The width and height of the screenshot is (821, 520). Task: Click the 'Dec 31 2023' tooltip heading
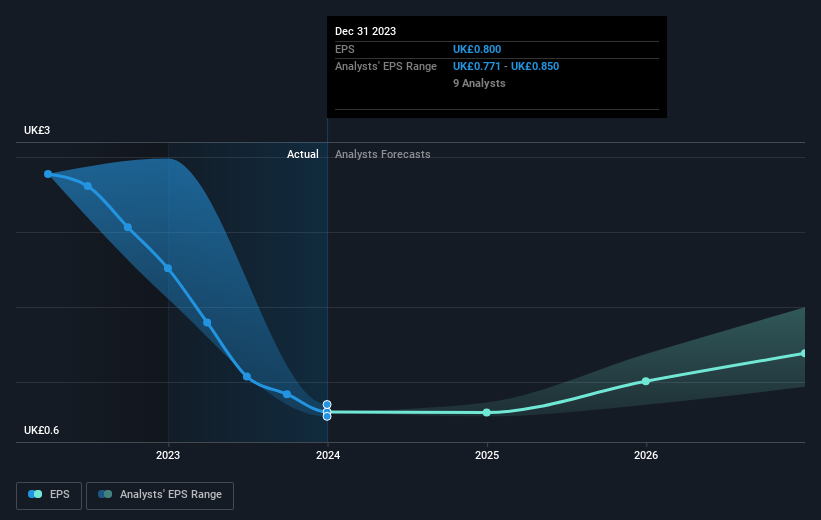[x=365, y=31]
